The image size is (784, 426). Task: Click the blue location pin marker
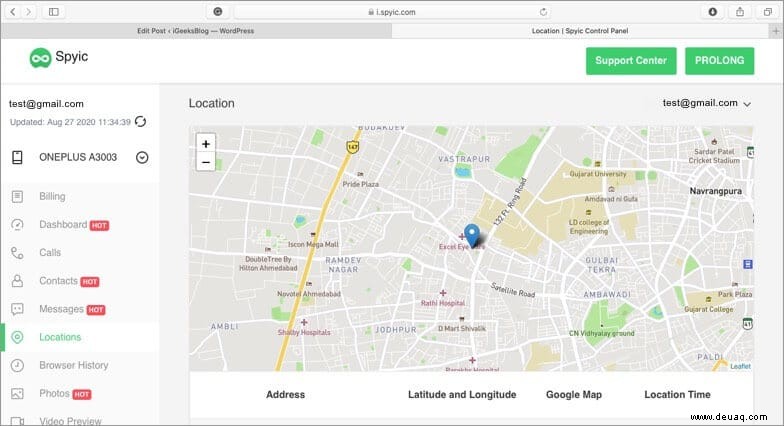pyautogui.click(x=472, y=236)
